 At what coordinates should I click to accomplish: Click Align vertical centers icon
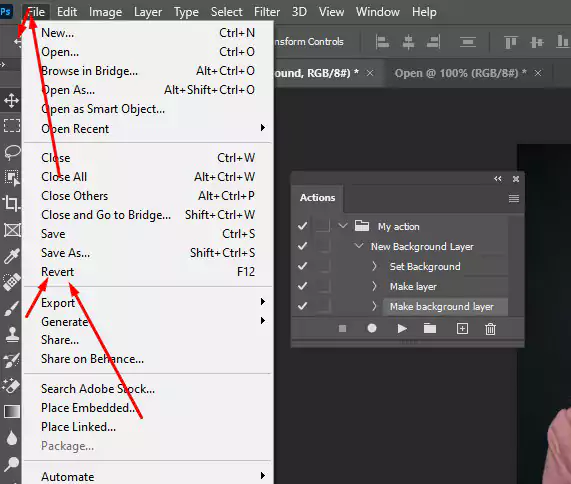[x=537, y=42]
